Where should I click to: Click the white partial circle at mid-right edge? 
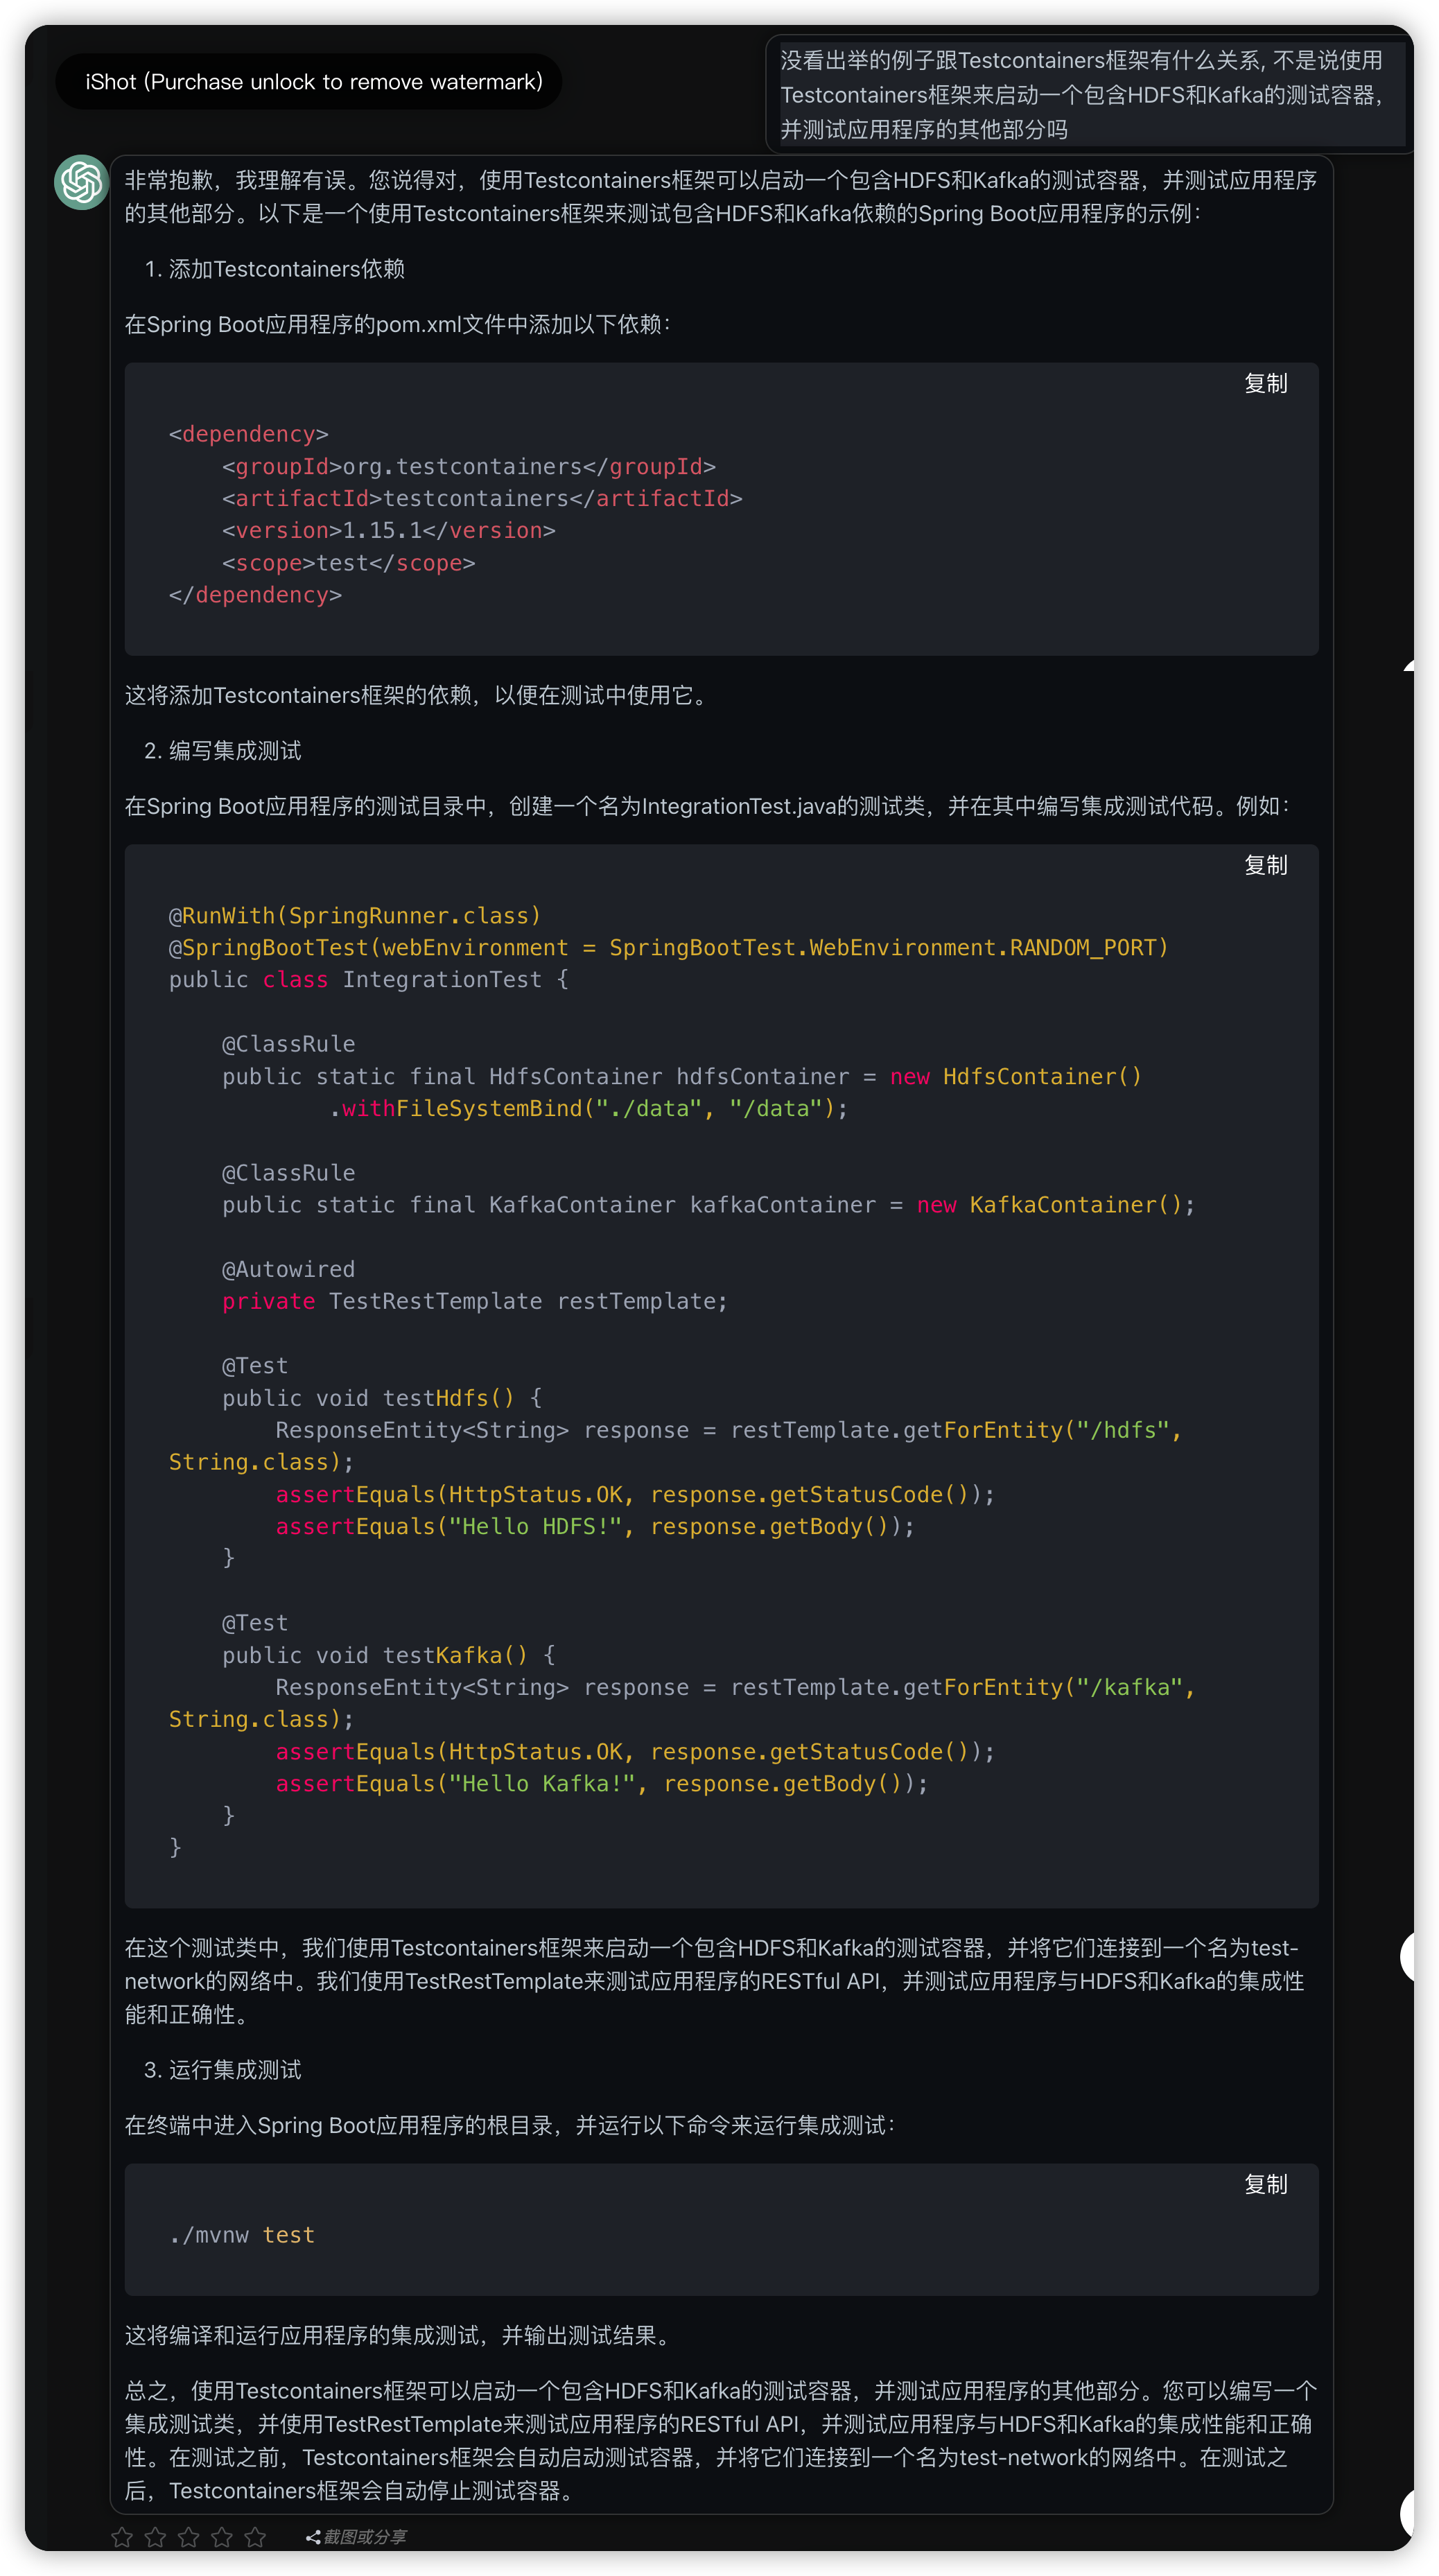[1408, 1956]
